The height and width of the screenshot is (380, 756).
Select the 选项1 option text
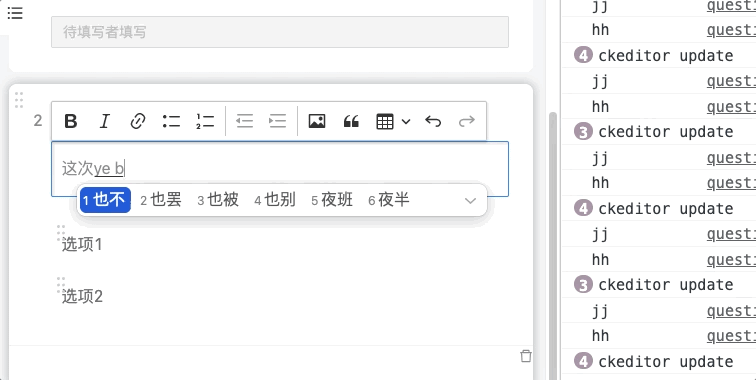(82, 245)
